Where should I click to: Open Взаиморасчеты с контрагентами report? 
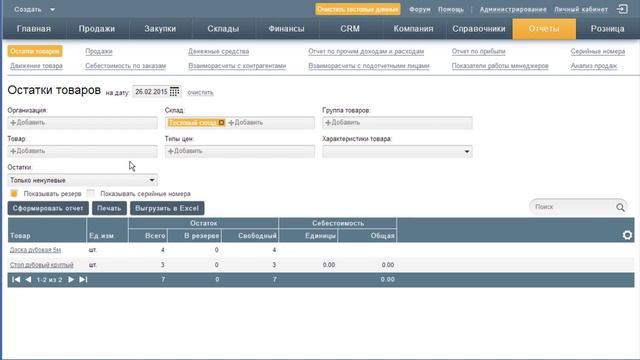(x=237, y=66)
